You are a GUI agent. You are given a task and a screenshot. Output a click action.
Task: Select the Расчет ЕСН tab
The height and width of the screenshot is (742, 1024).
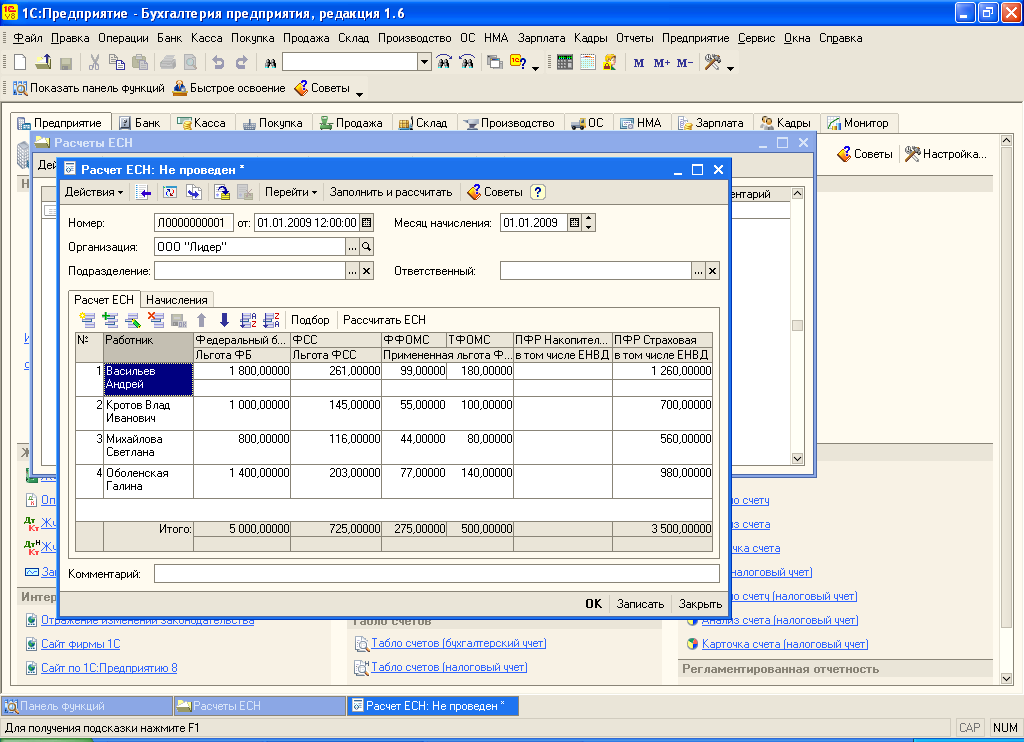click(x=104, y=300)
